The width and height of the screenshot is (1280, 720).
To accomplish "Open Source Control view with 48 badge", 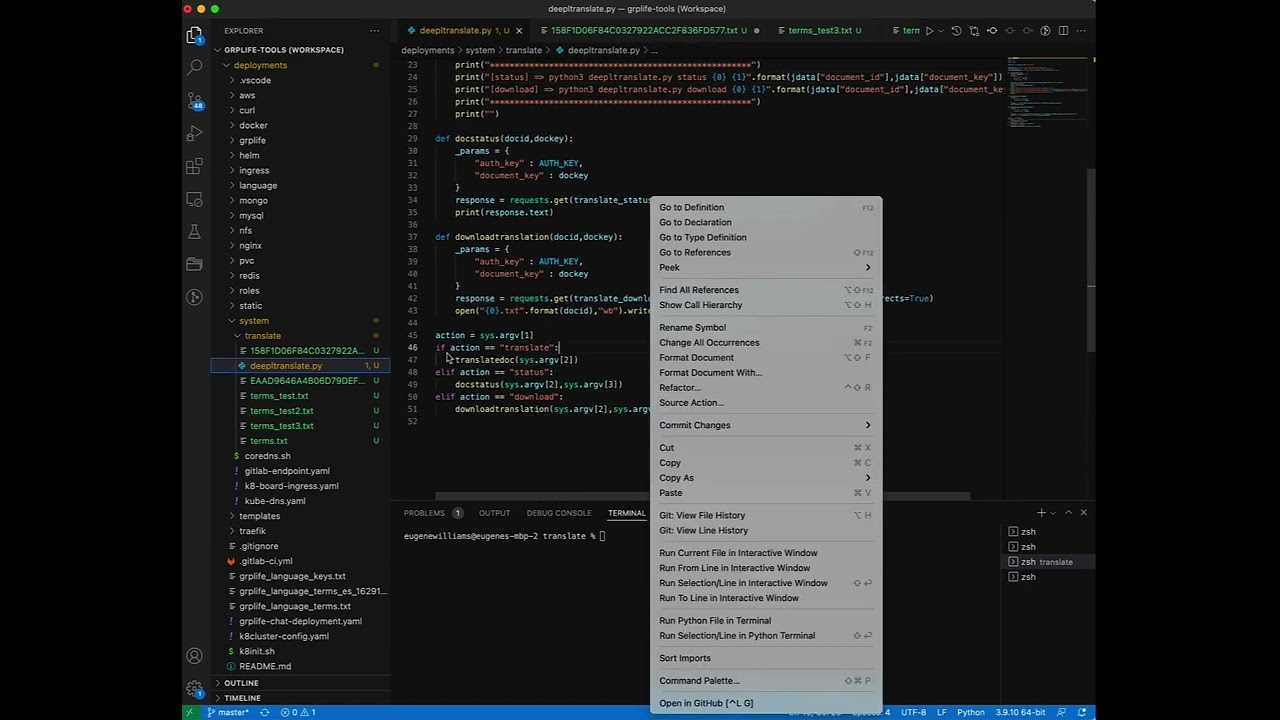I will [194, 100].
